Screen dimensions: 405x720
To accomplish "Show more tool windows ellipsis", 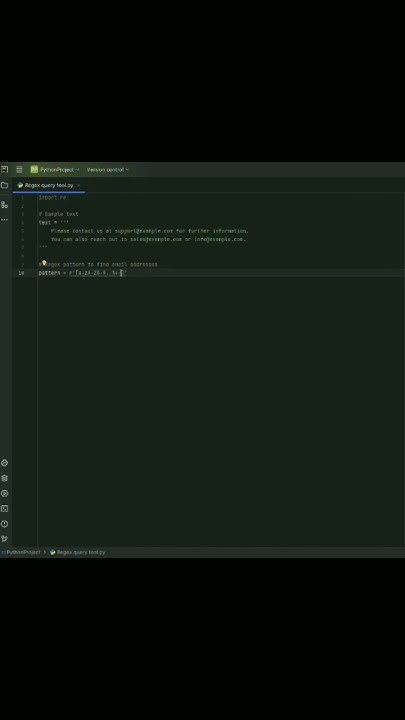I will point(5,219).
